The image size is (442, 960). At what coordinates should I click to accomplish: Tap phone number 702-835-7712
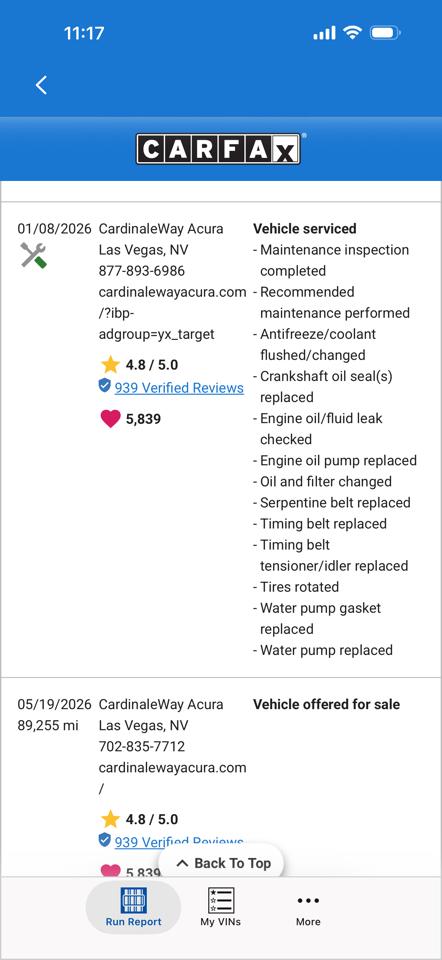tap(141, 746)
